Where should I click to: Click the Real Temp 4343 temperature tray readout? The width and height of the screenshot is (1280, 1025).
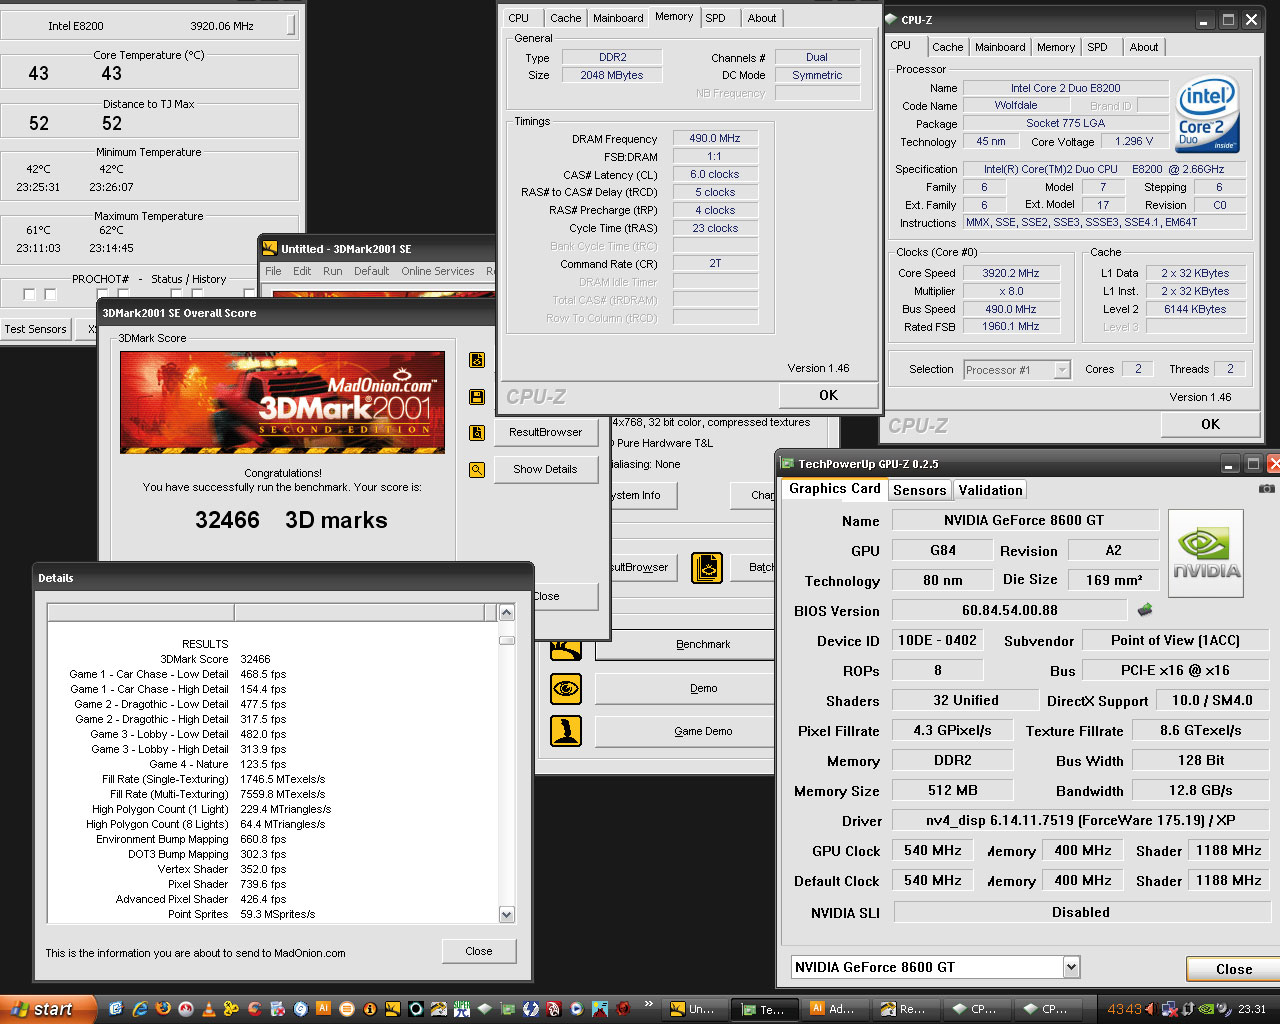pyautogui.click(x=1124, y=1009)
